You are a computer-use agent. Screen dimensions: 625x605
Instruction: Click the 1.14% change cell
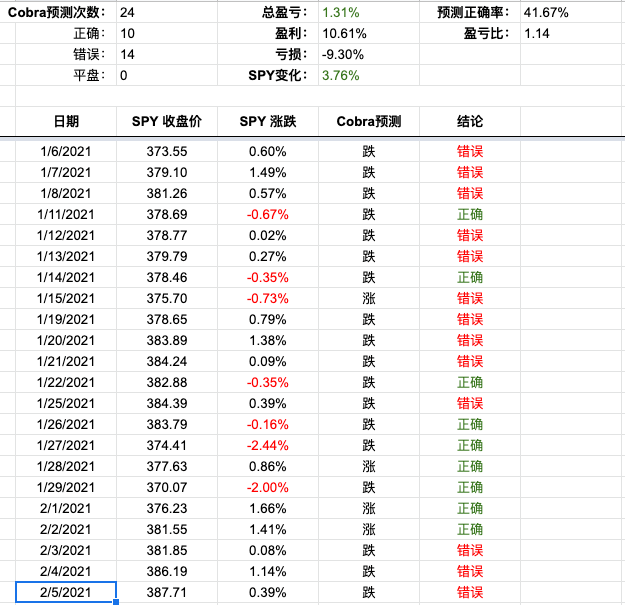coord(267,572)
